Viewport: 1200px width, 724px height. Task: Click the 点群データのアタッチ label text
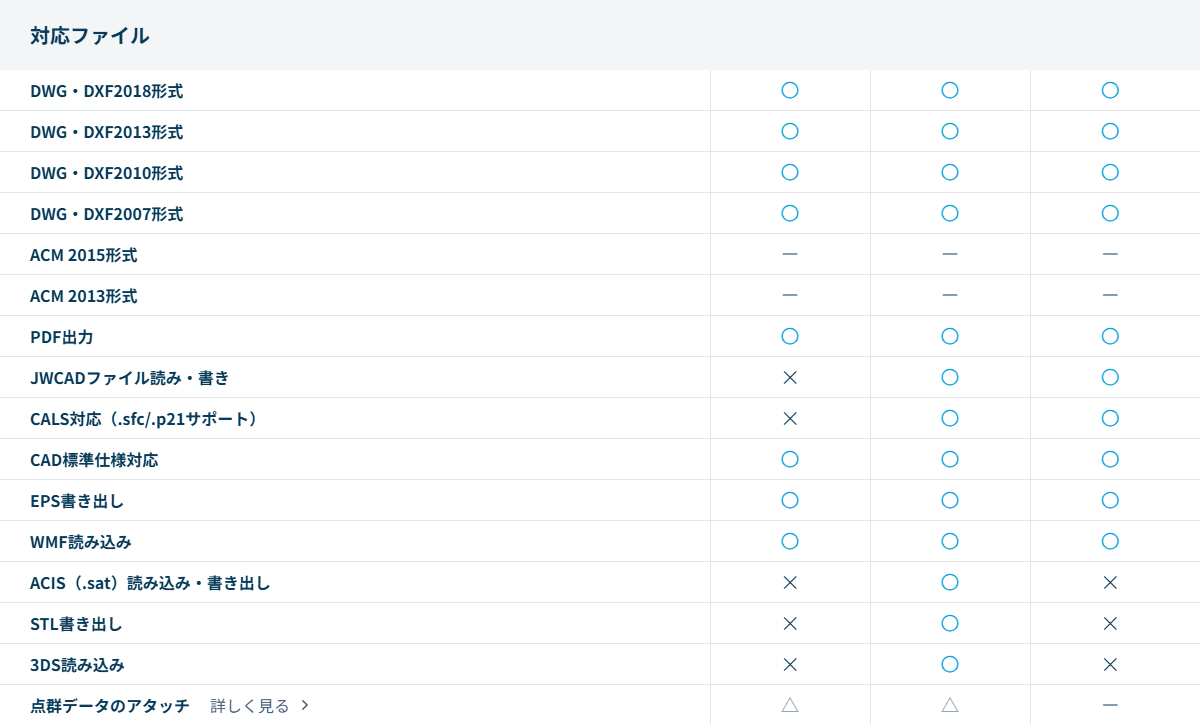pyautogui.click(x=109, y=706)
